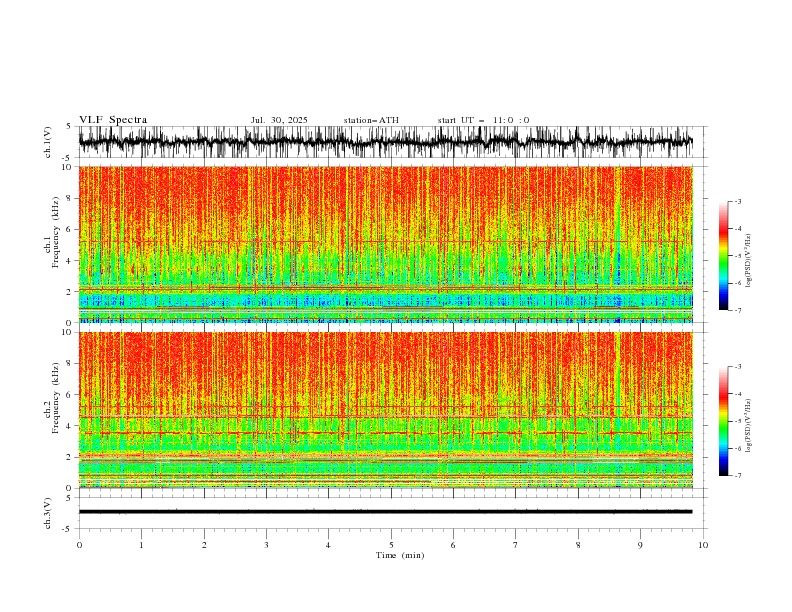Image resolution: width=792 pixels, height=612 pixels.
Task: Click the ch.2 spectrogram panel
Action: 386,410
